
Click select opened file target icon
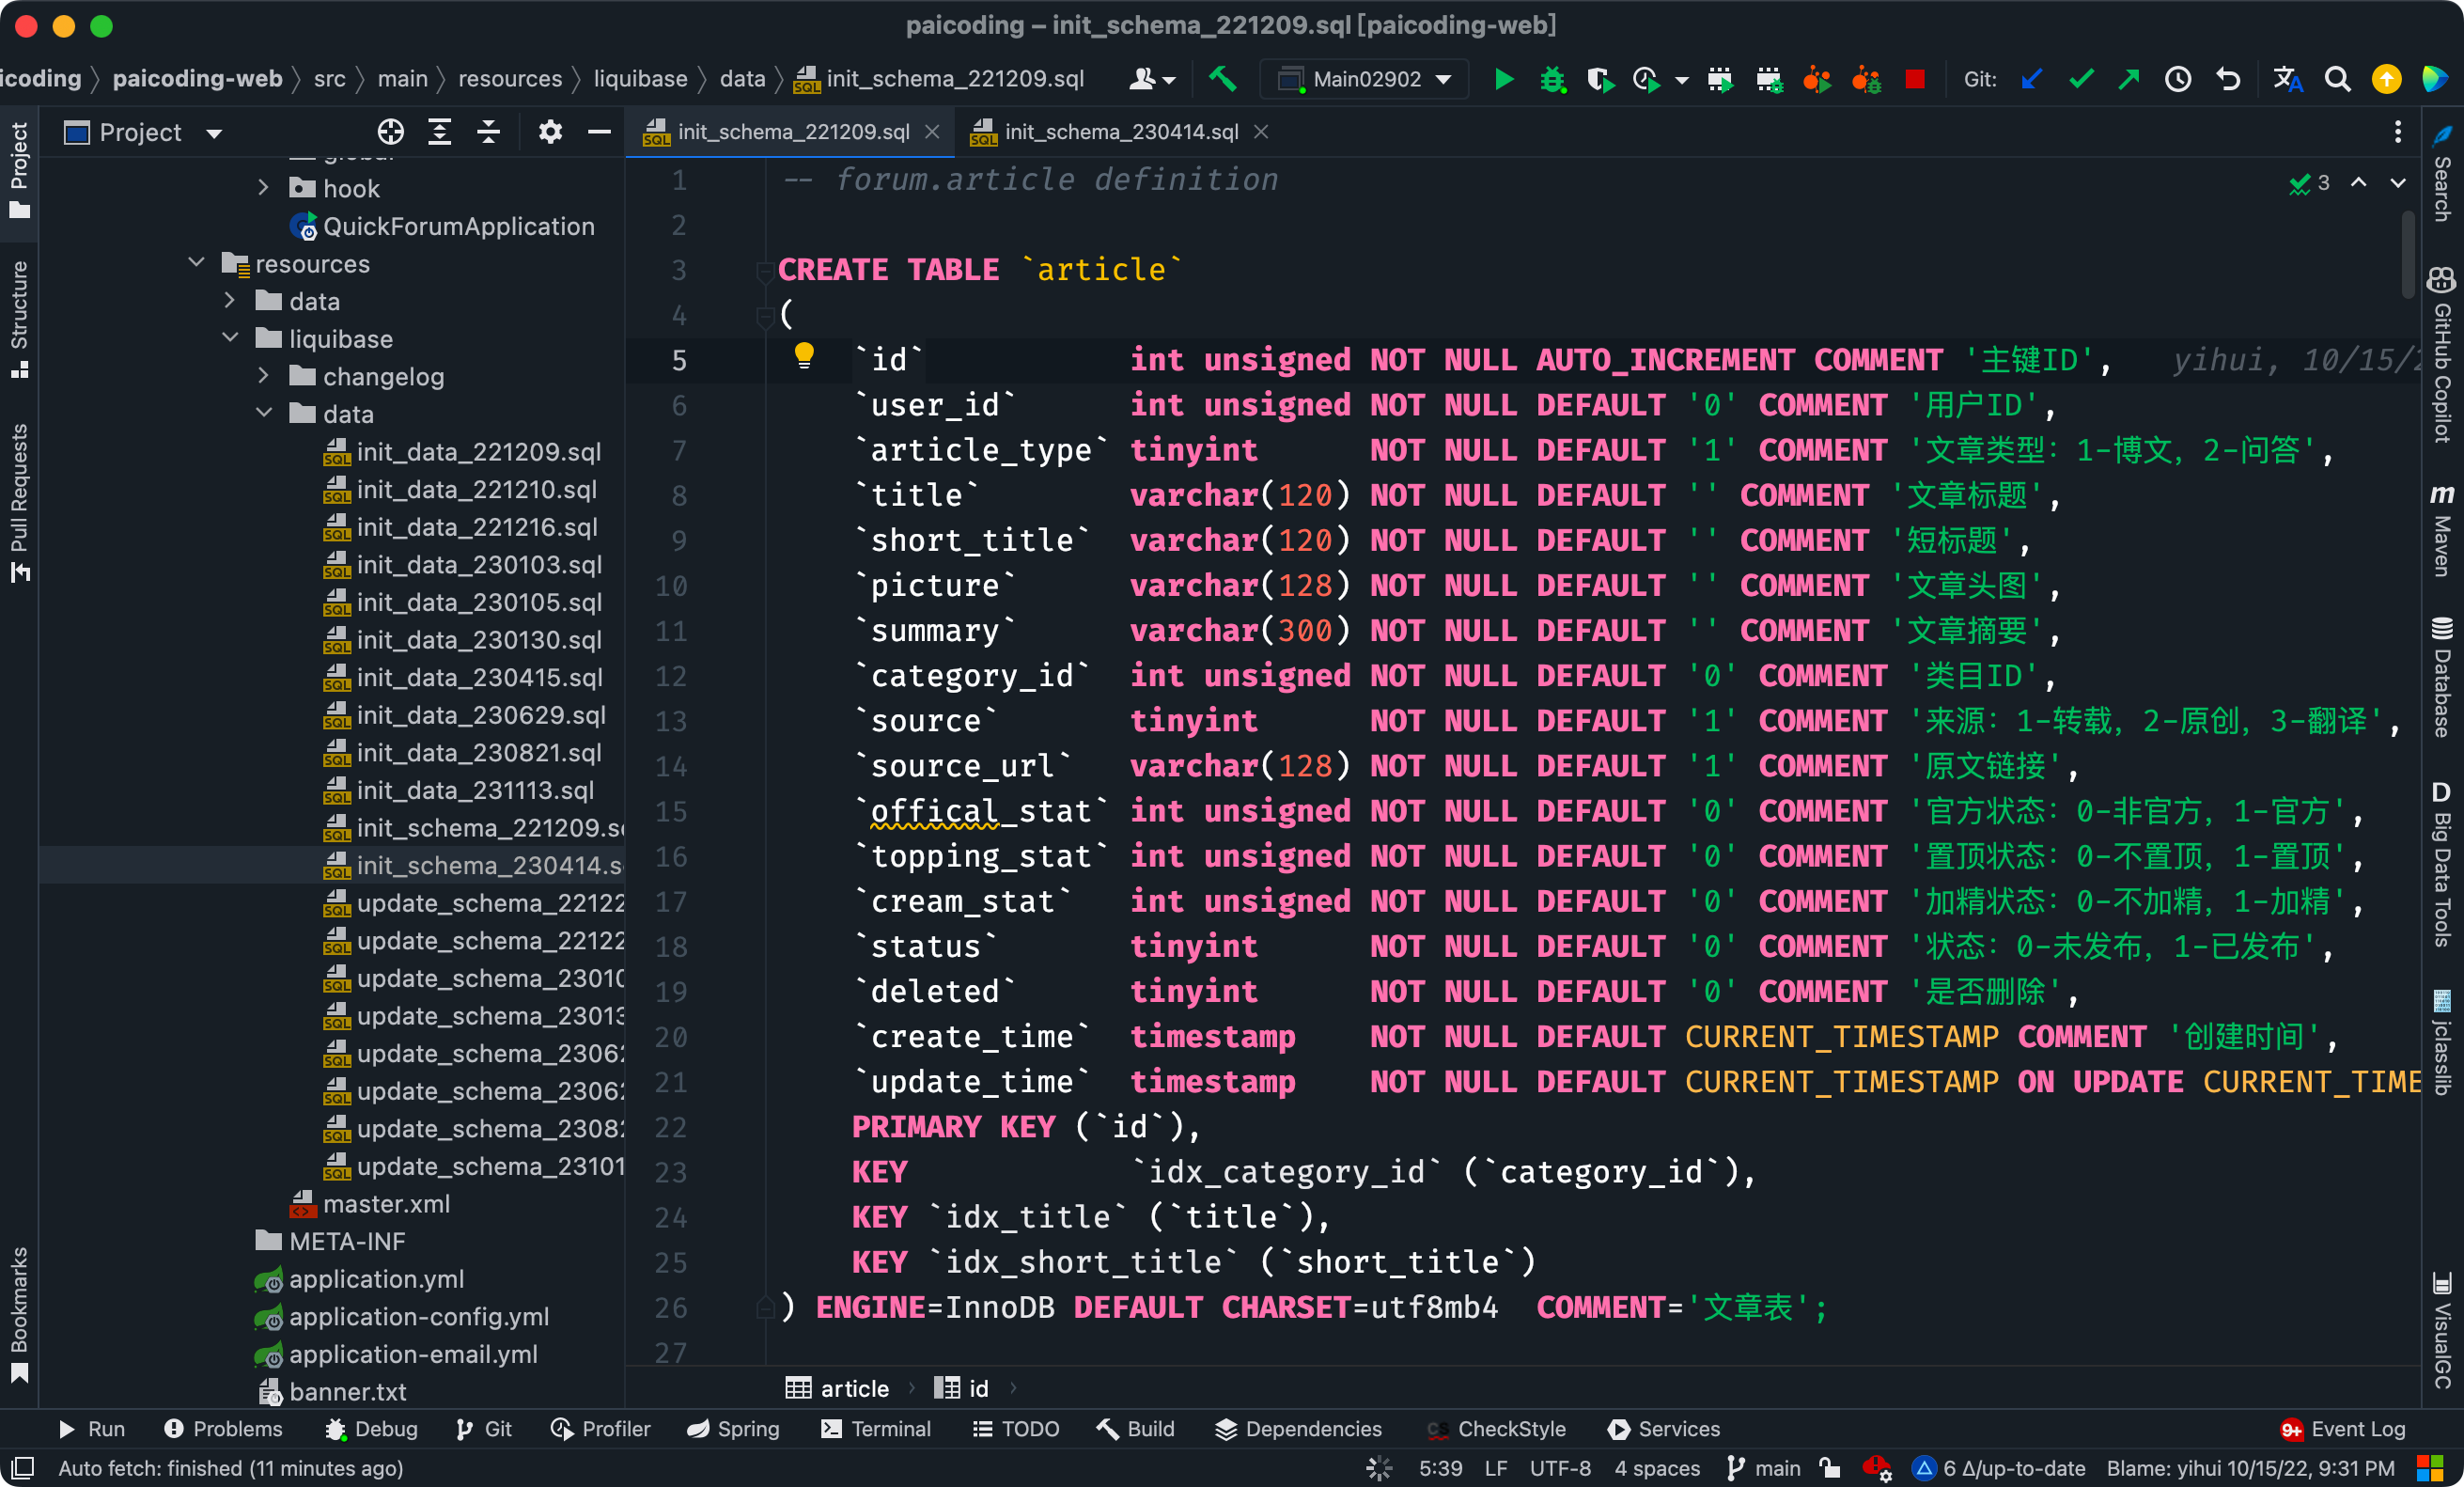coord(390,132)
